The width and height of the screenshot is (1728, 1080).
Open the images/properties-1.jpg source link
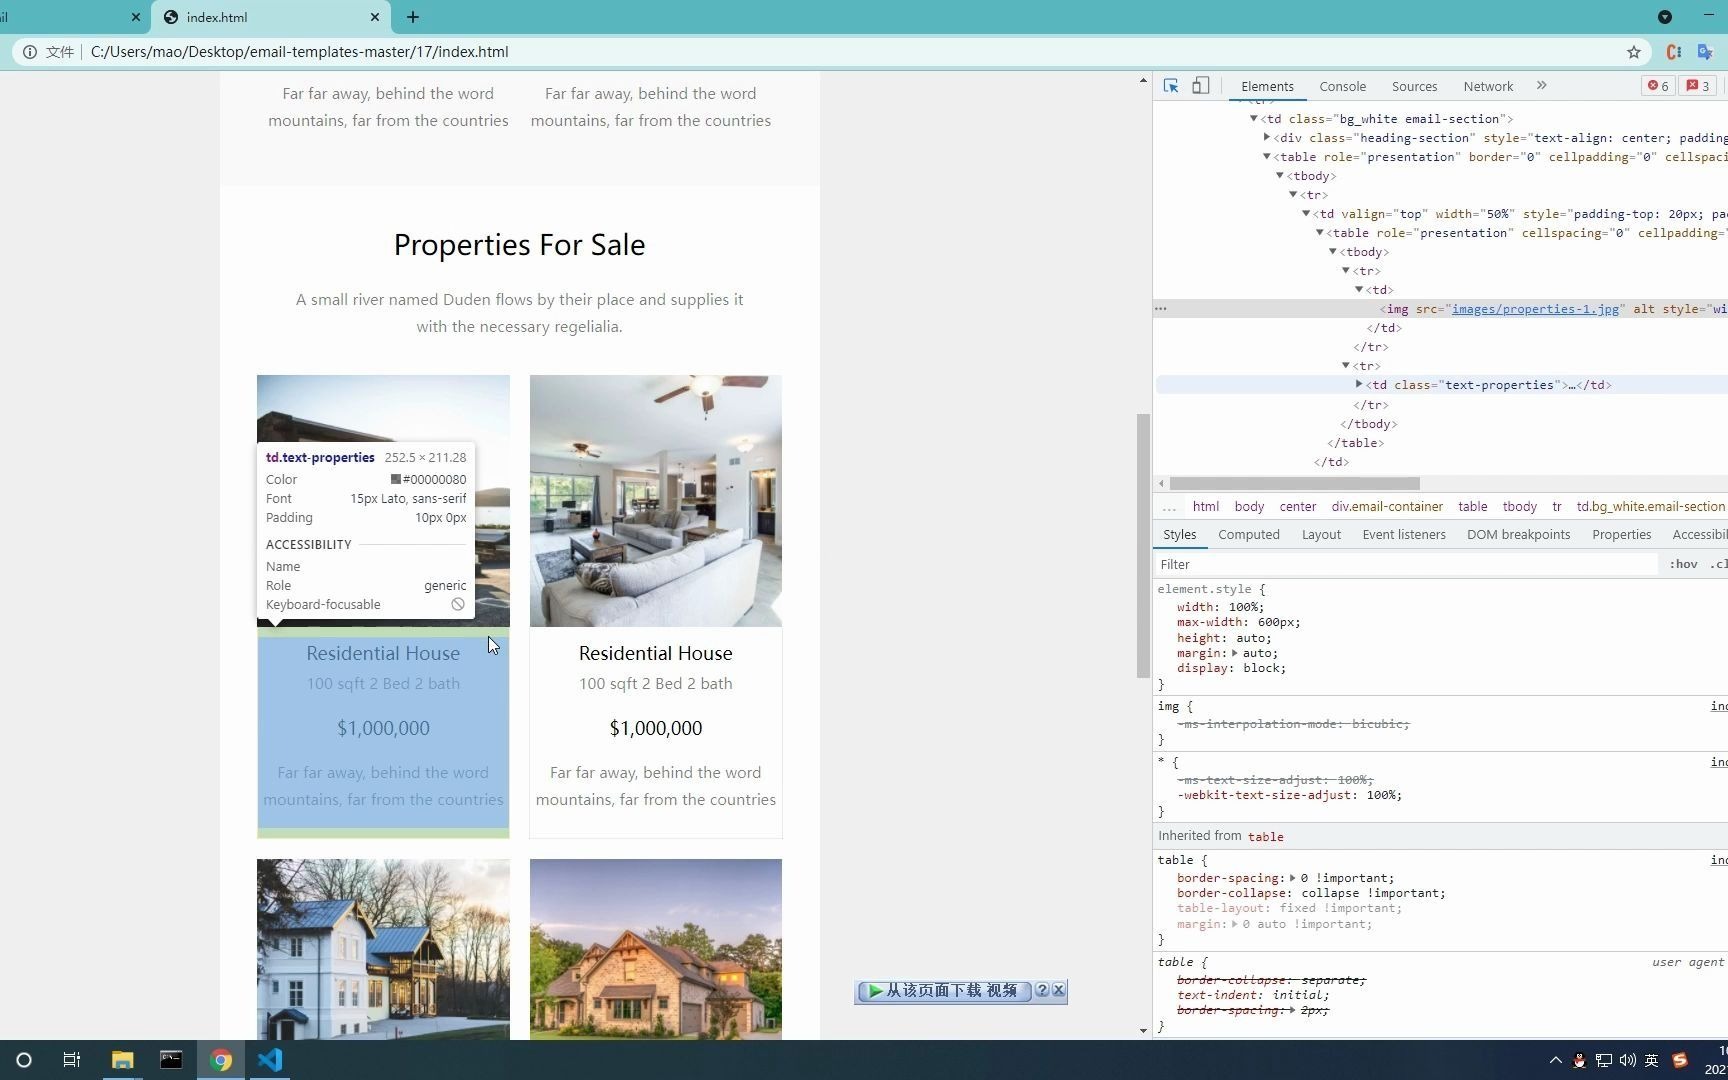click(x=1536, y=309)
